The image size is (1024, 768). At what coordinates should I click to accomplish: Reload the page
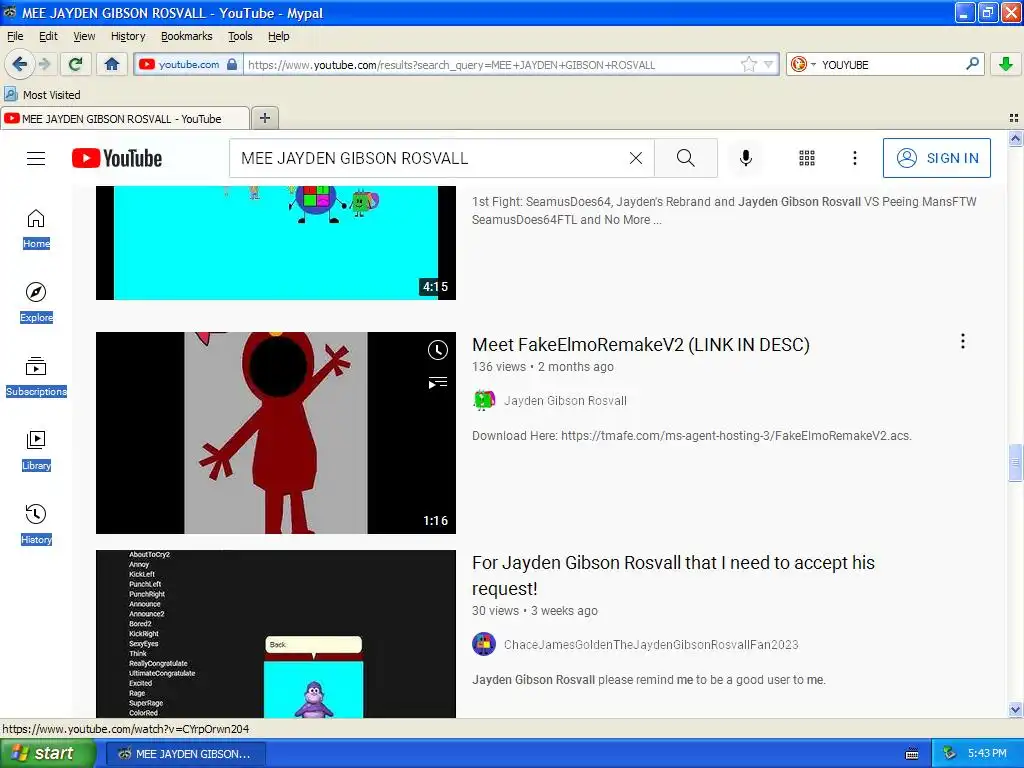coord(76,64)
